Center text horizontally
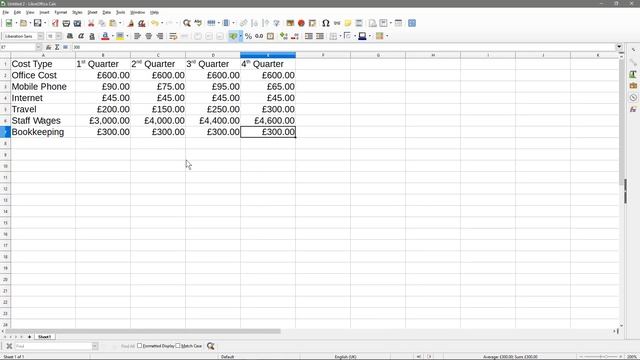This screenshot has width=640, height=360. [x=149, y=36]
